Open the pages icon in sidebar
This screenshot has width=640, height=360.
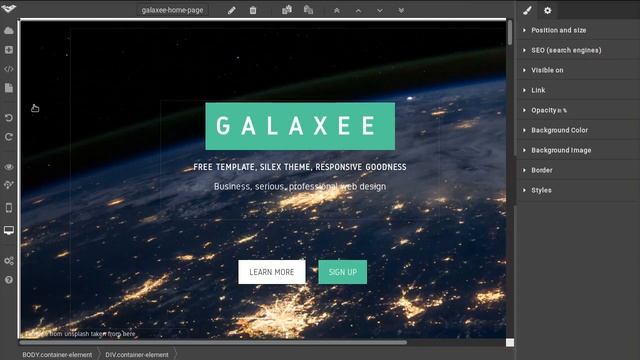9,88
